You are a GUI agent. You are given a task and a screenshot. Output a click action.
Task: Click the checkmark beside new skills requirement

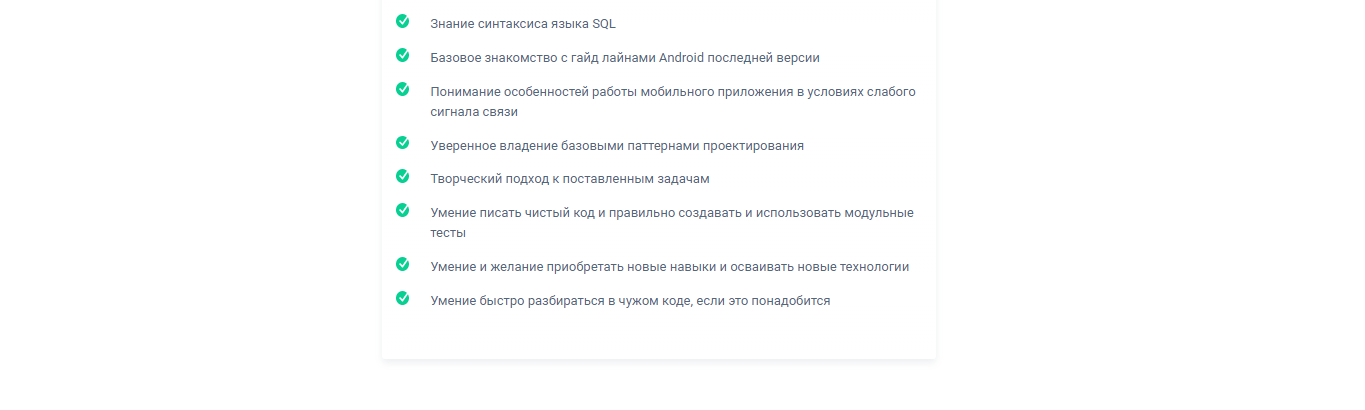click(x=402, y=265)
